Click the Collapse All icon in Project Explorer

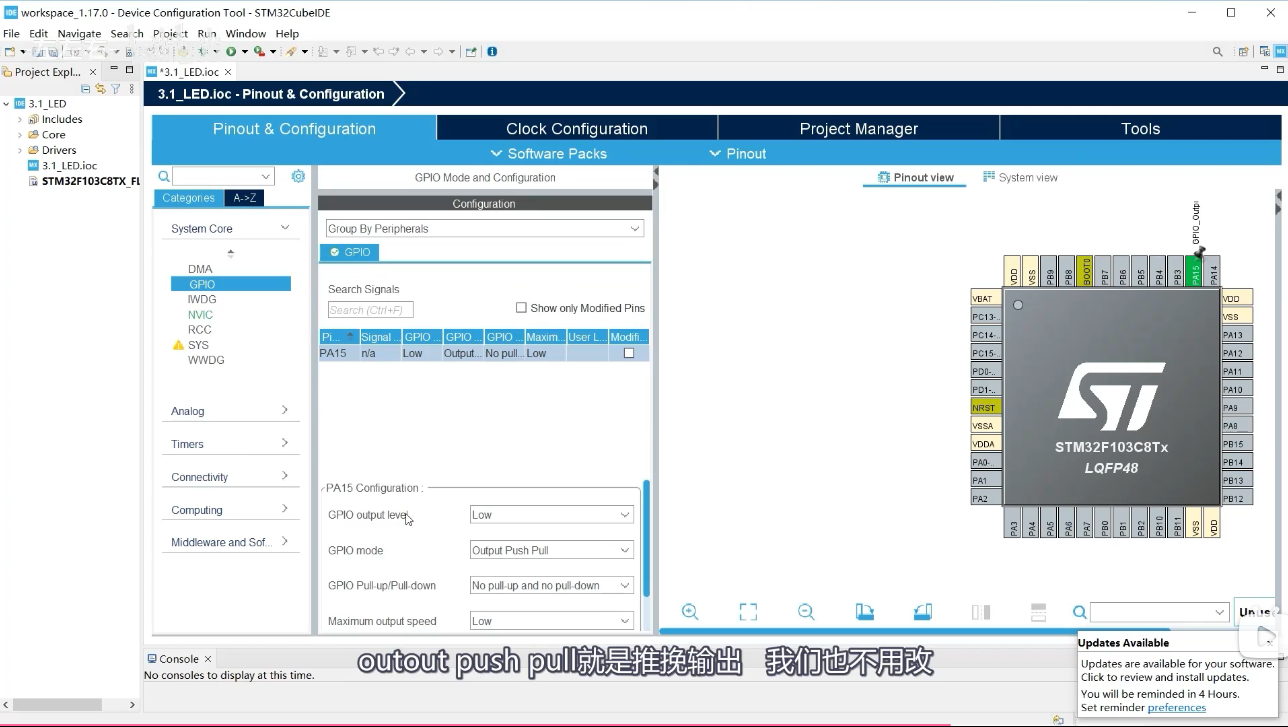point(86,89)
